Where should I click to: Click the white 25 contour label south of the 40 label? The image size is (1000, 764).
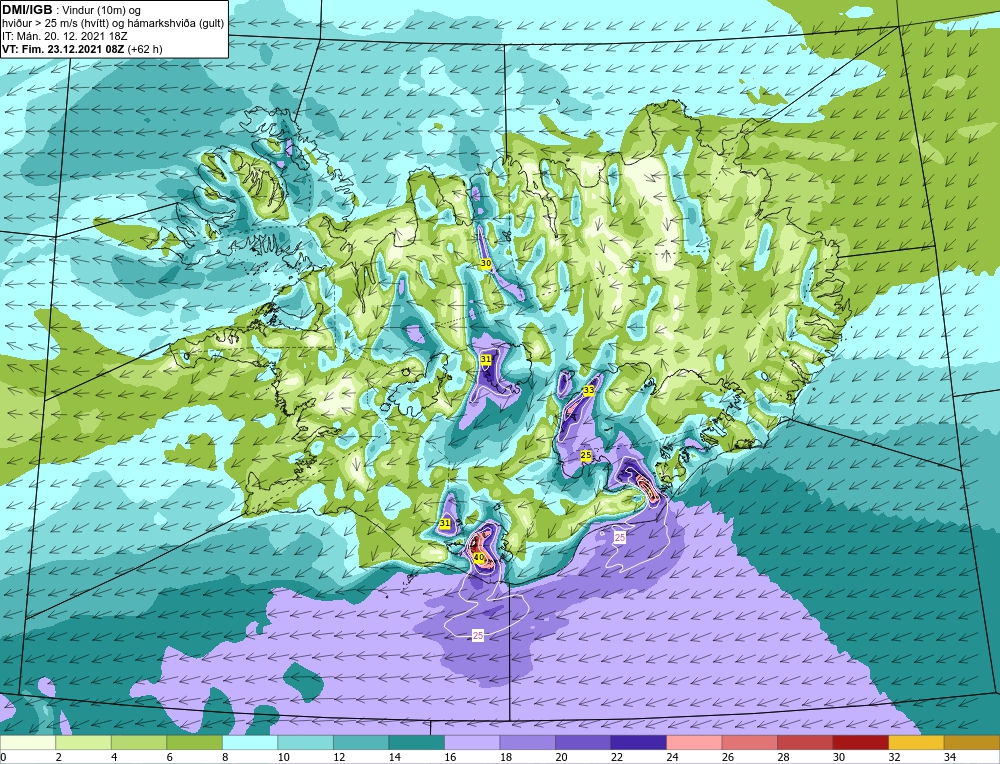click(478, 635)
